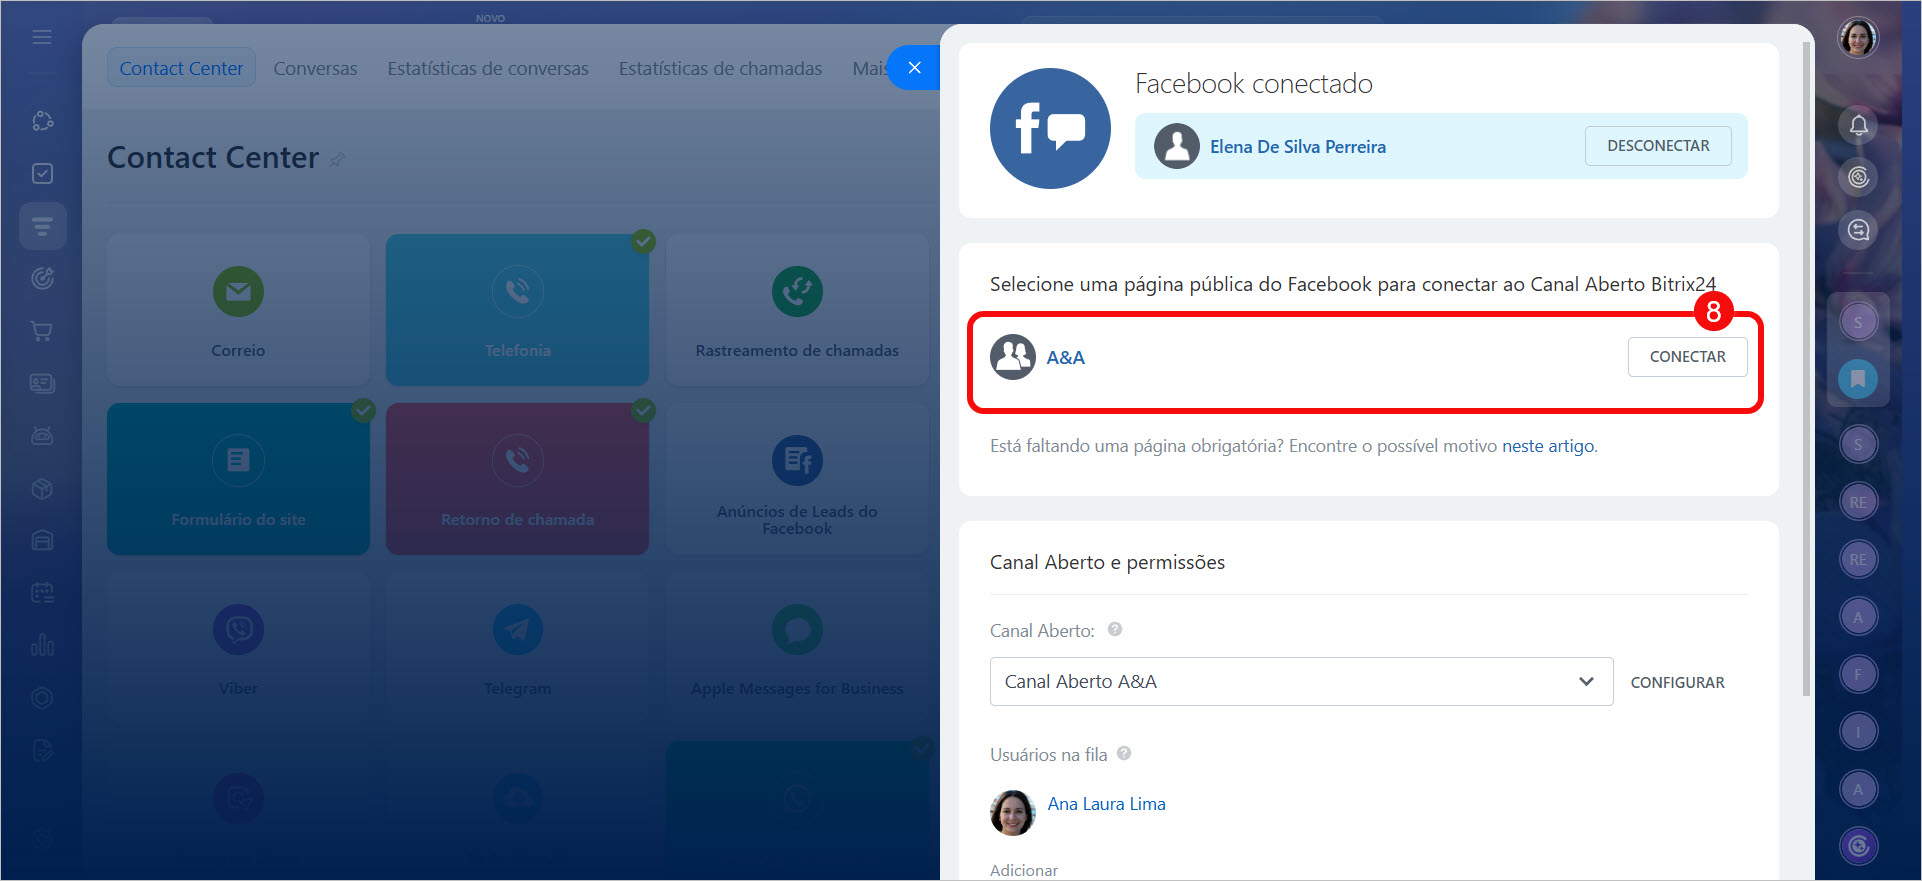This screenshot has width=1922, height=881.
Task: Open the box inventory icon in sidebar
Action: pos(42,488)
